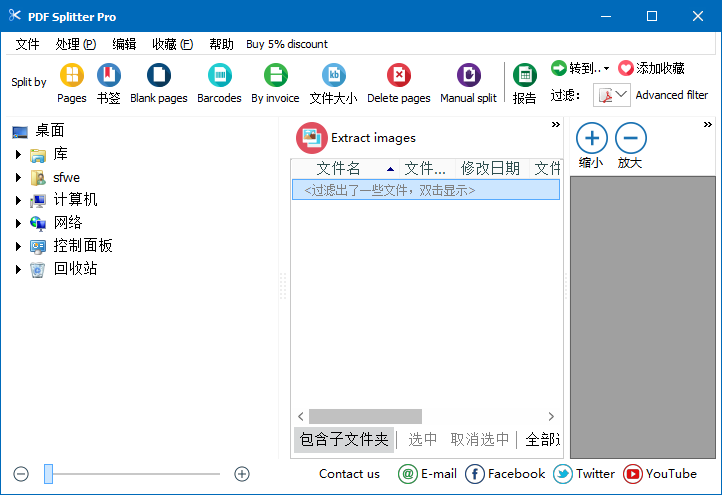Click the Extract images icon
Viewport: 722px width, 495px height.
tap(312, 138)
